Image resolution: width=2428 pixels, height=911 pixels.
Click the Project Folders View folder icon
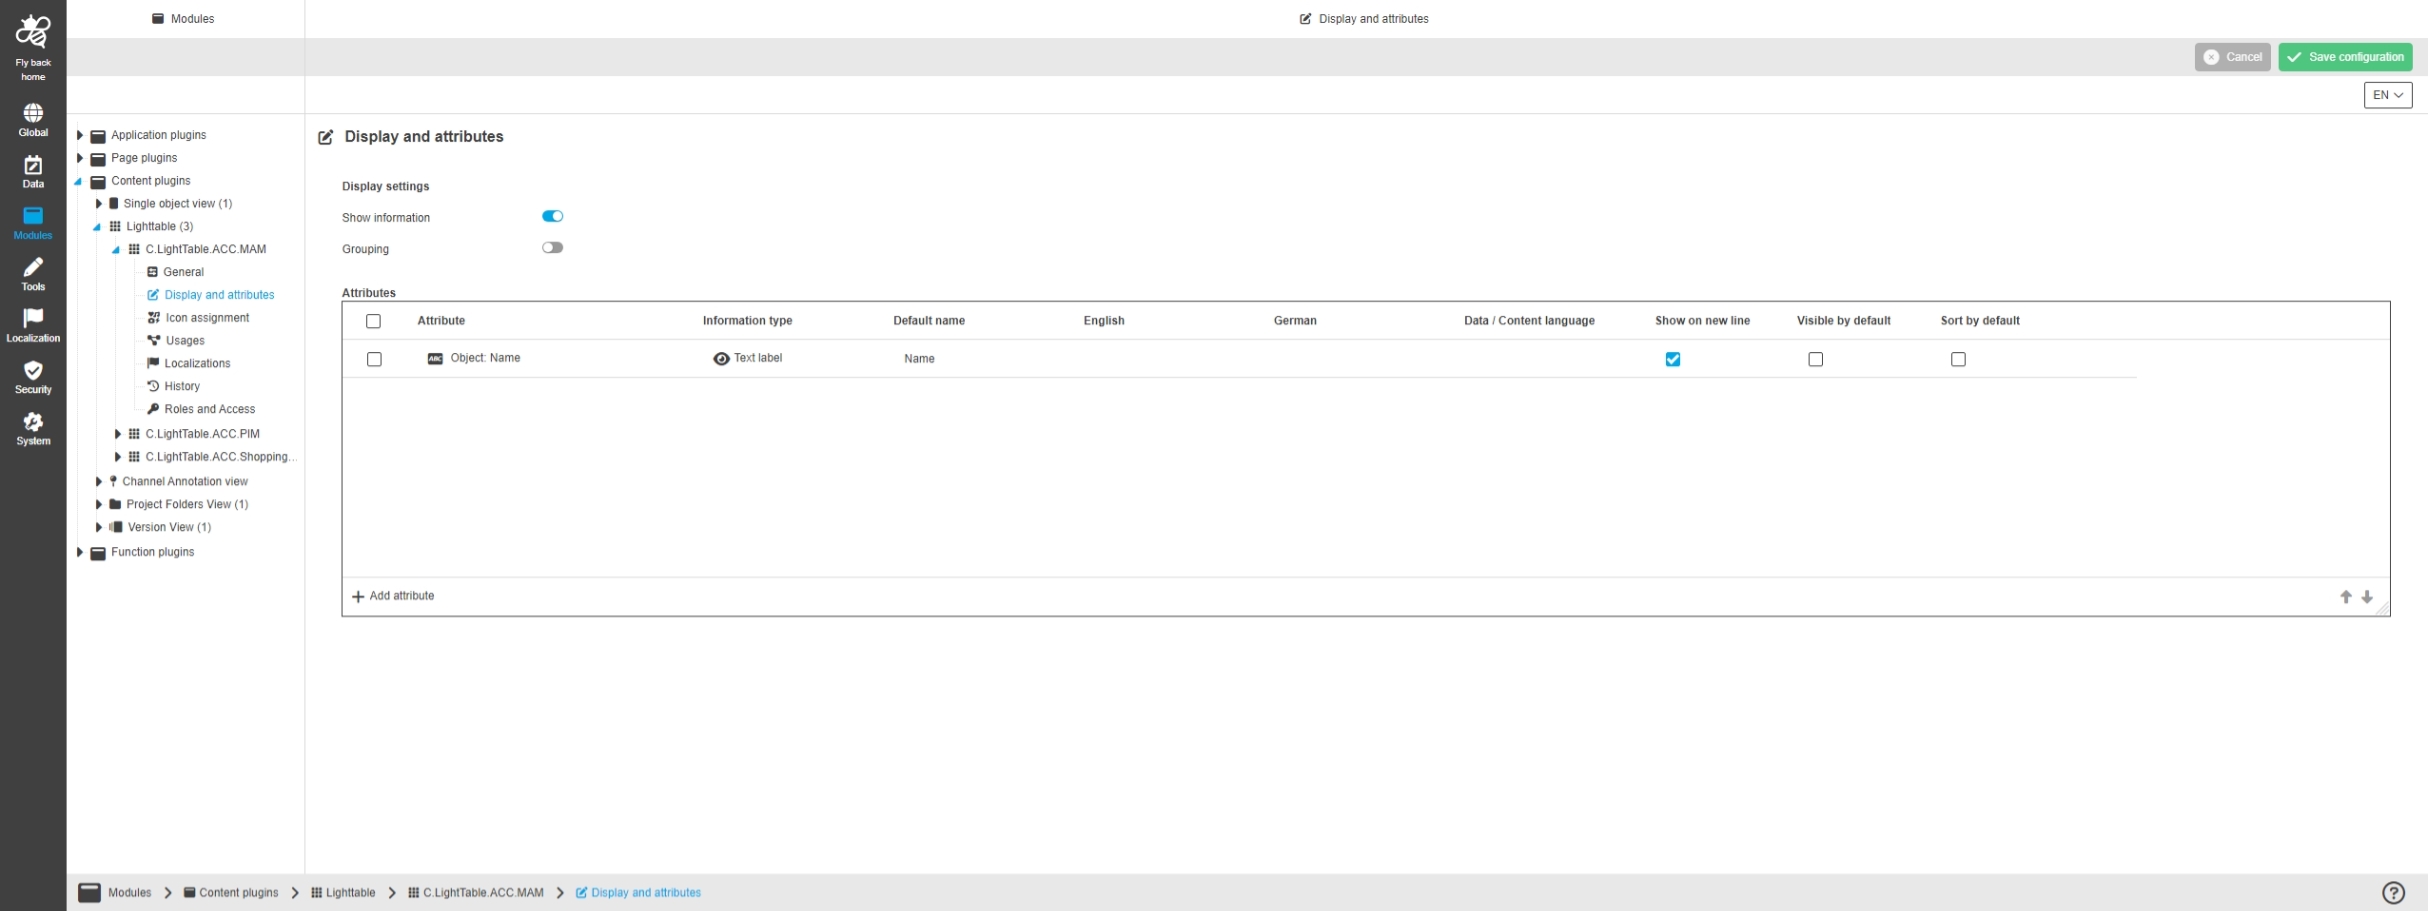click(115, 504)
